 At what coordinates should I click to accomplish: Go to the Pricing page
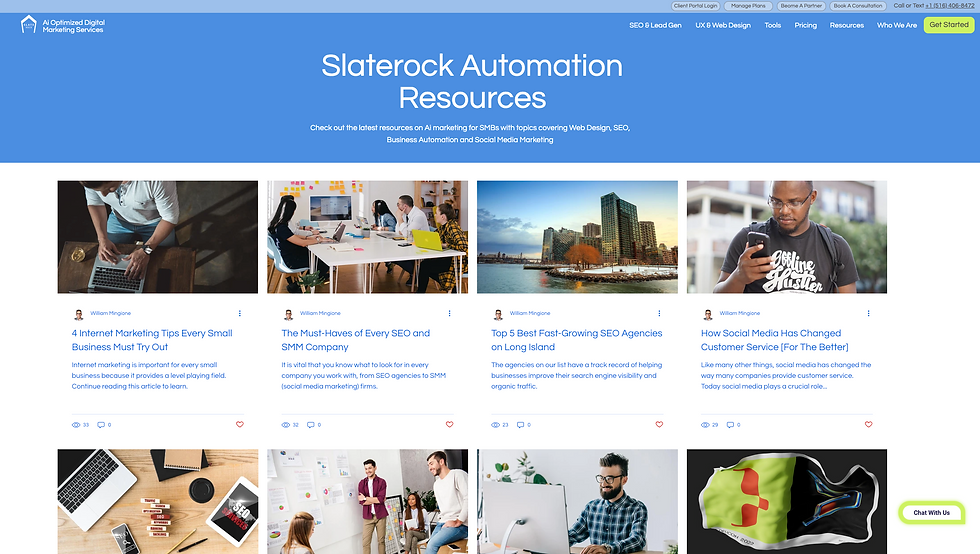(806, 25)
